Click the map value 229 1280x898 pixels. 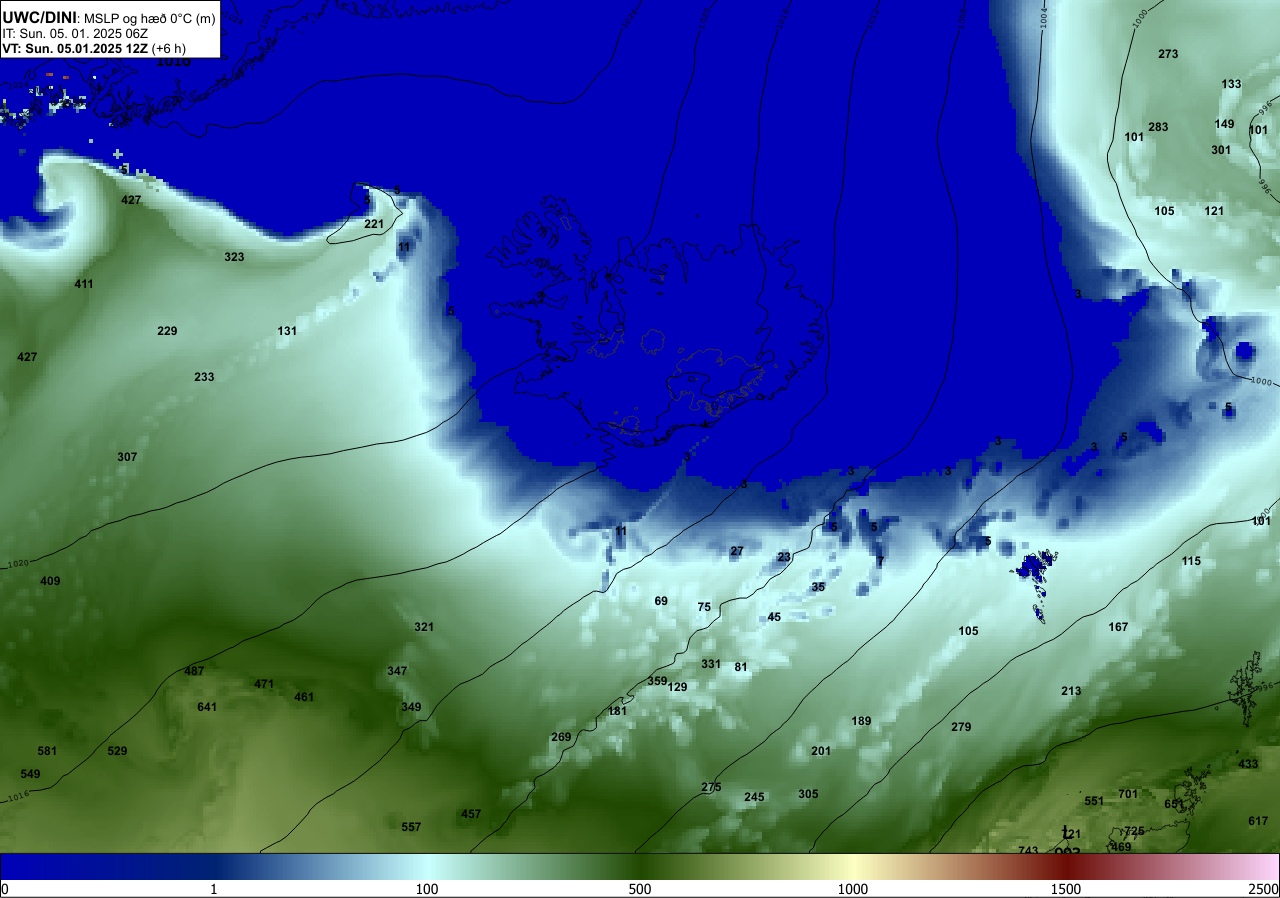pyautogui.click(x=167, y=331)
